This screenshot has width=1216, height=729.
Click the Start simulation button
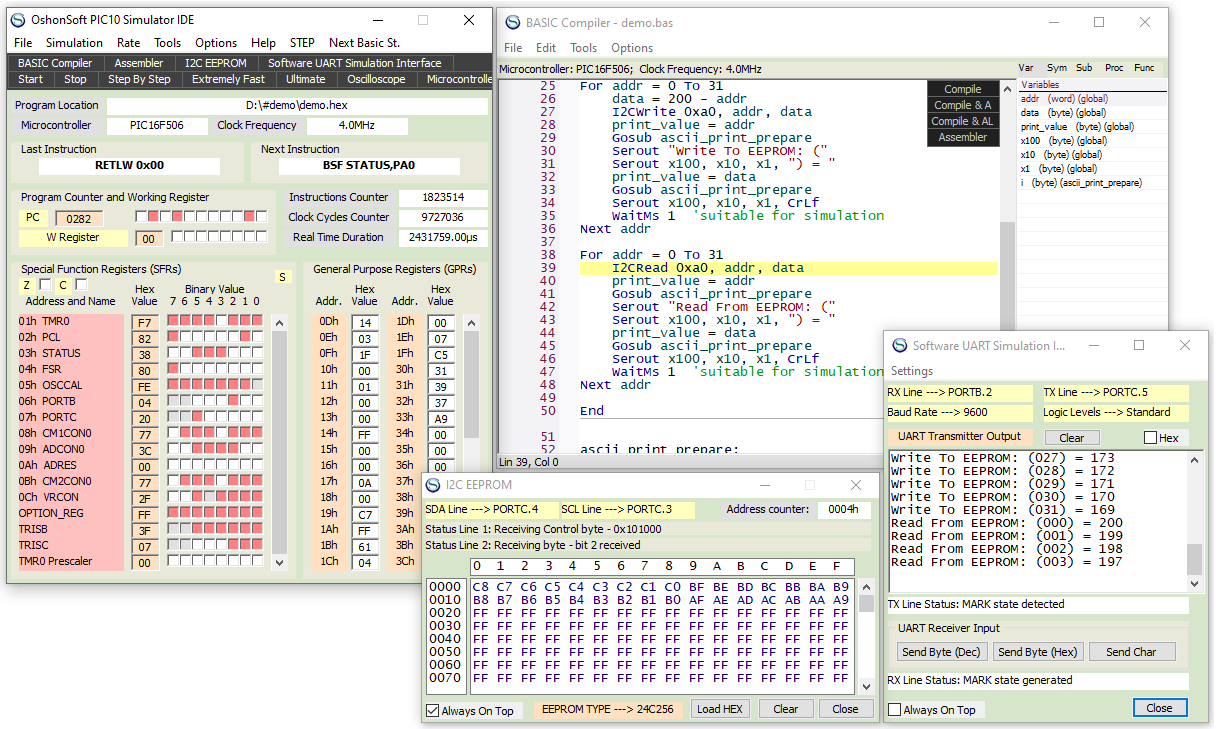pyautogui.click(x=30, y=79)
